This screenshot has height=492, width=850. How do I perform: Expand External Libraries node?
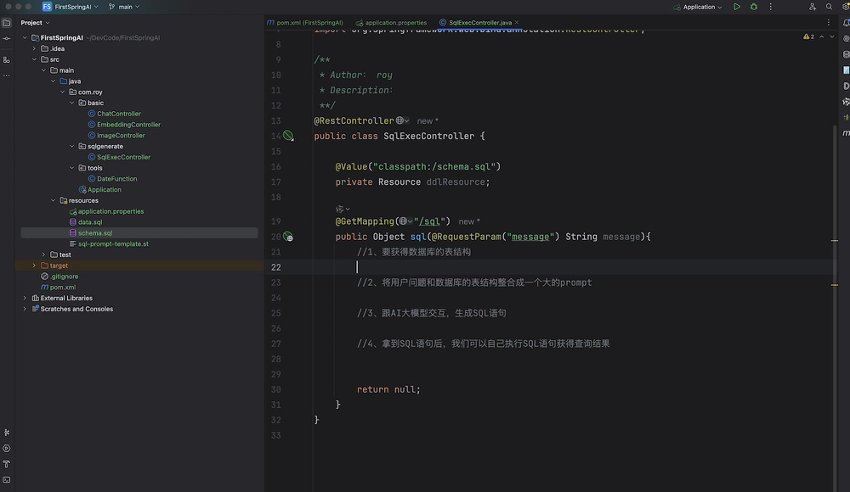point(24,297)
